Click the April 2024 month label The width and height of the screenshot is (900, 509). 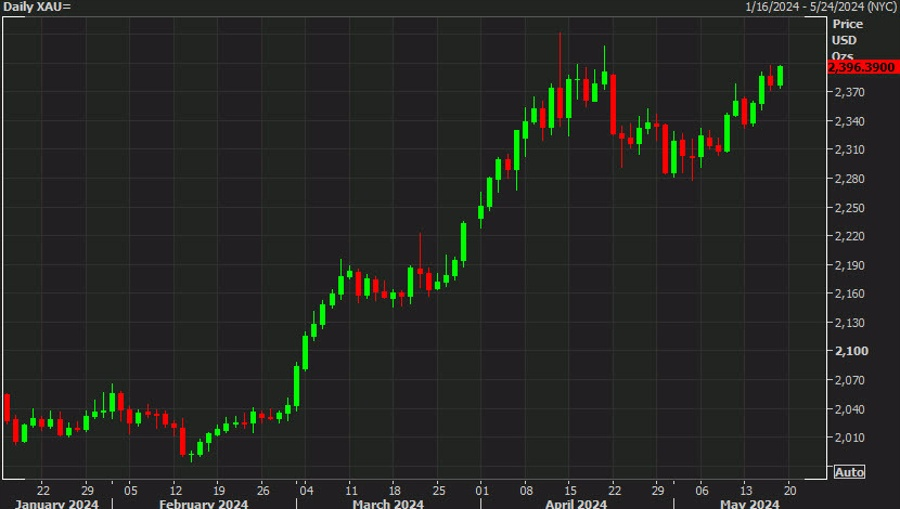pyautogui.click(x=576, y=504)
